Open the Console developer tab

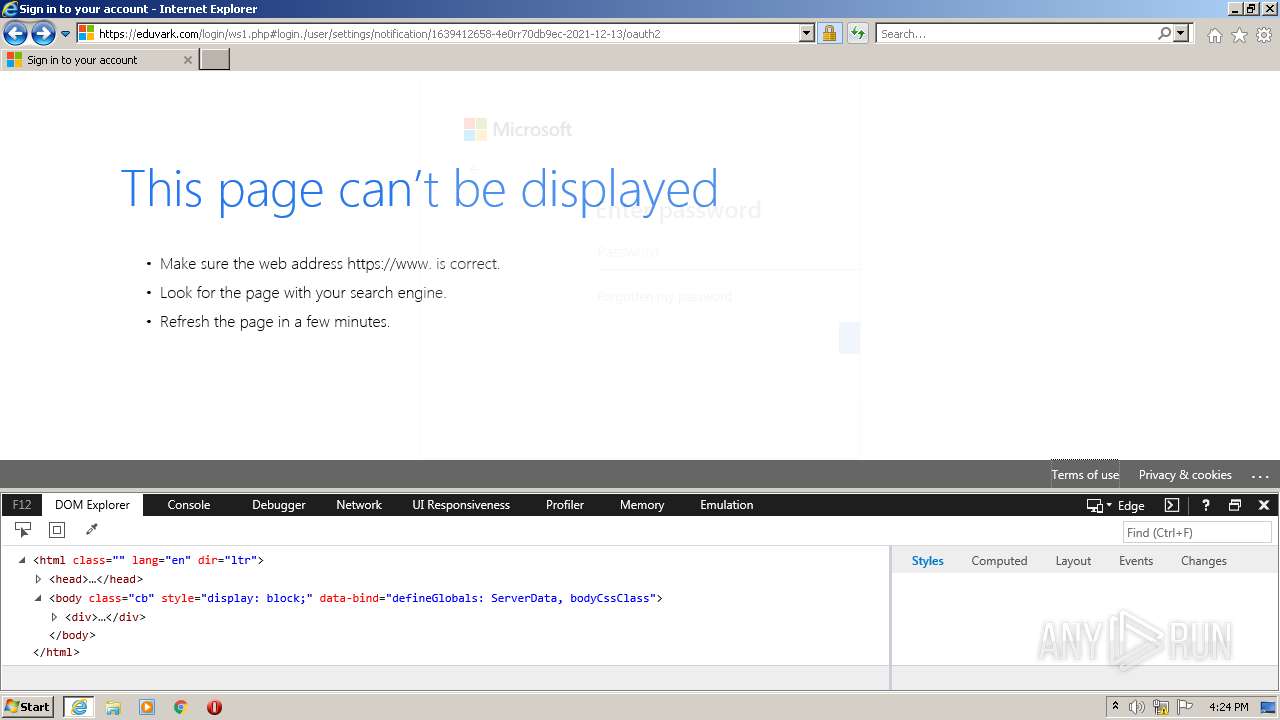point(189,505)
